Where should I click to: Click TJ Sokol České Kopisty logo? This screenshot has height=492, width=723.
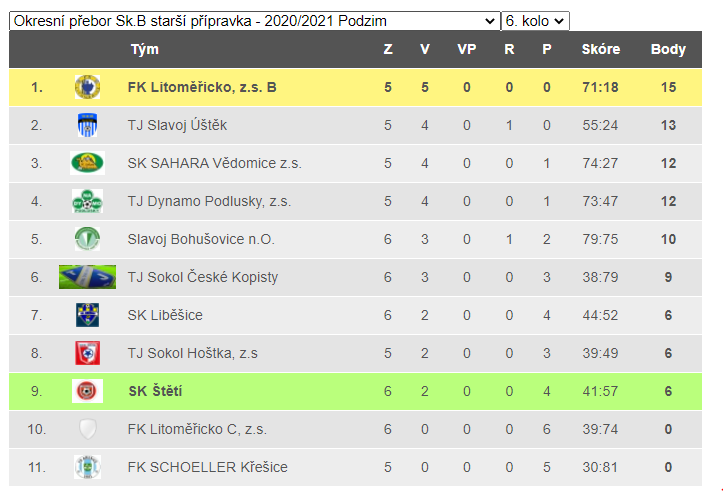(x=87, y=277)
